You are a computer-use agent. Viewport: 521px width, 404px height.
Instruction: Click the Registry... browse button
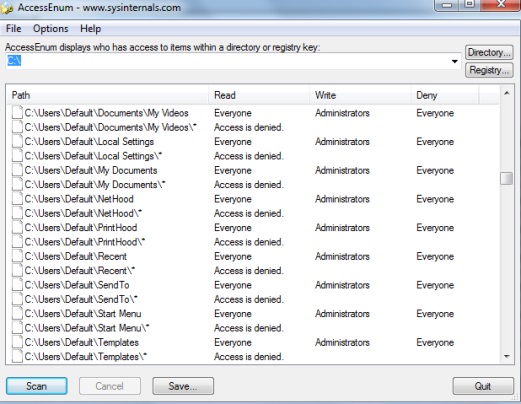tap(489, 70)
